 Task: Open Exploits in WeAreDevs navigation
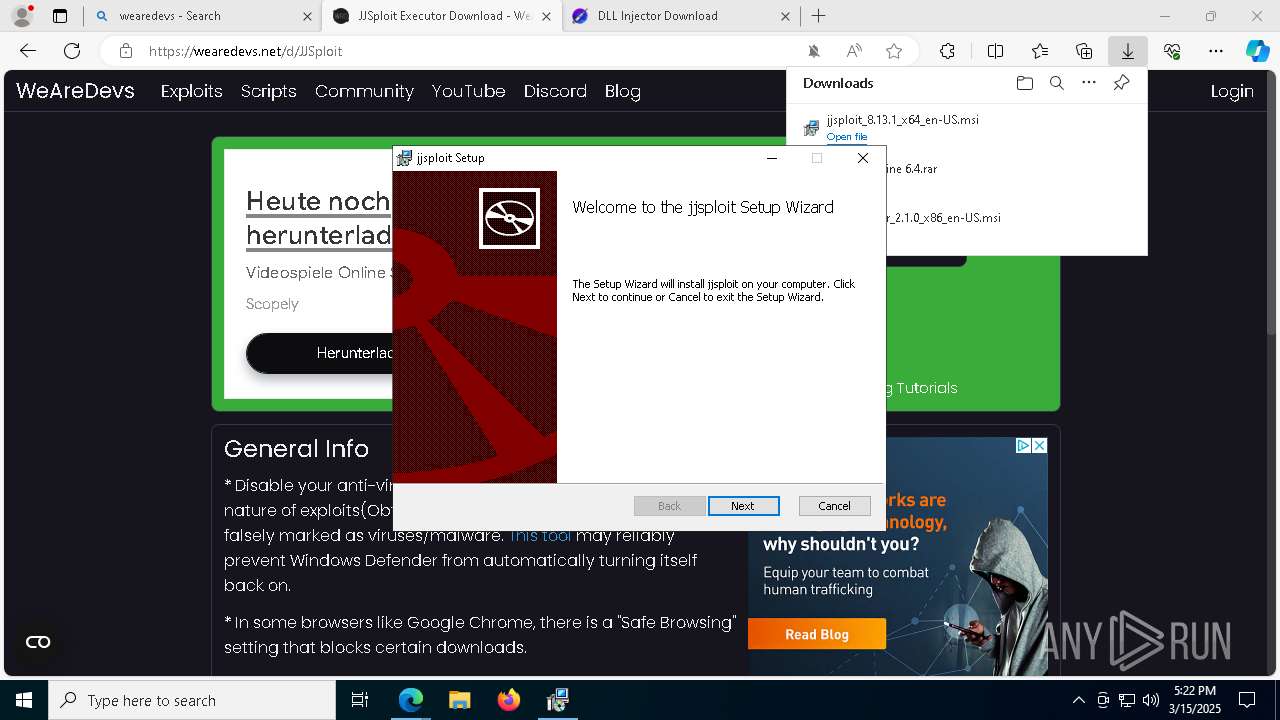(191, 91)
